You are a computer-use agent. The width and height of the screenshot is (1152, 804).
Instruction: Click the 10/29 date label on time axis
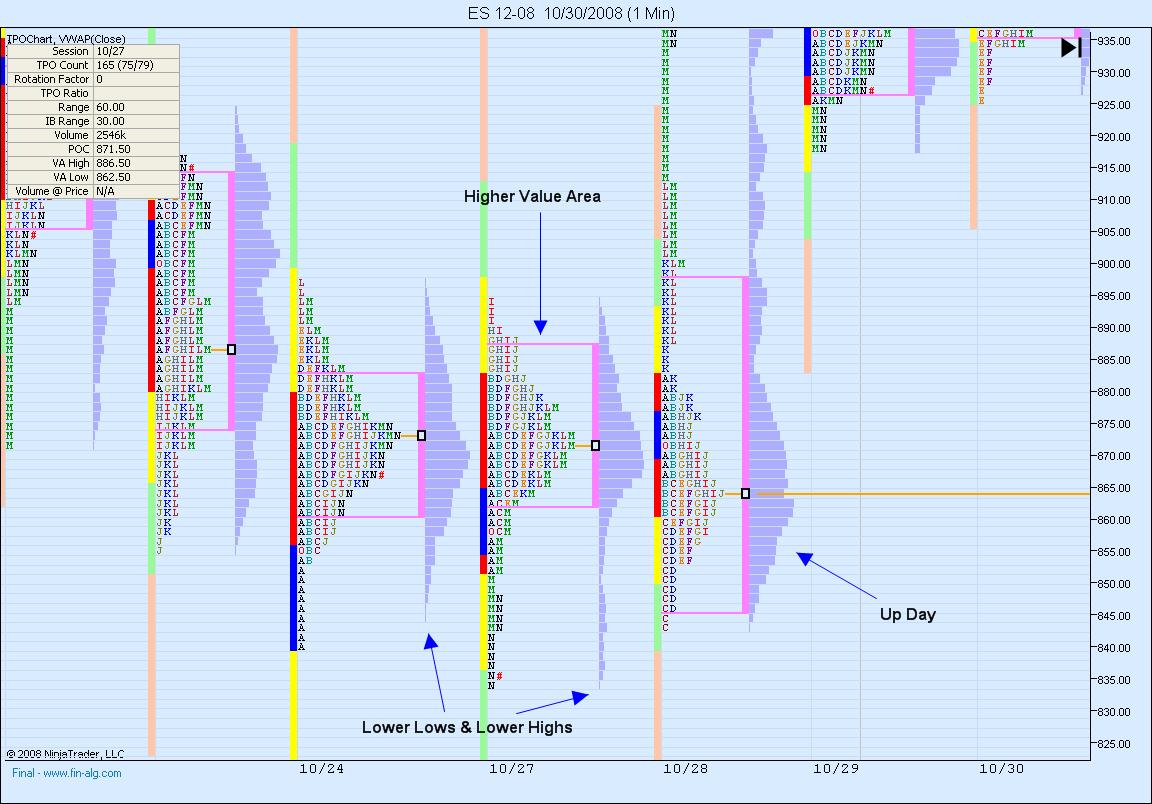[x=835, y=769]
